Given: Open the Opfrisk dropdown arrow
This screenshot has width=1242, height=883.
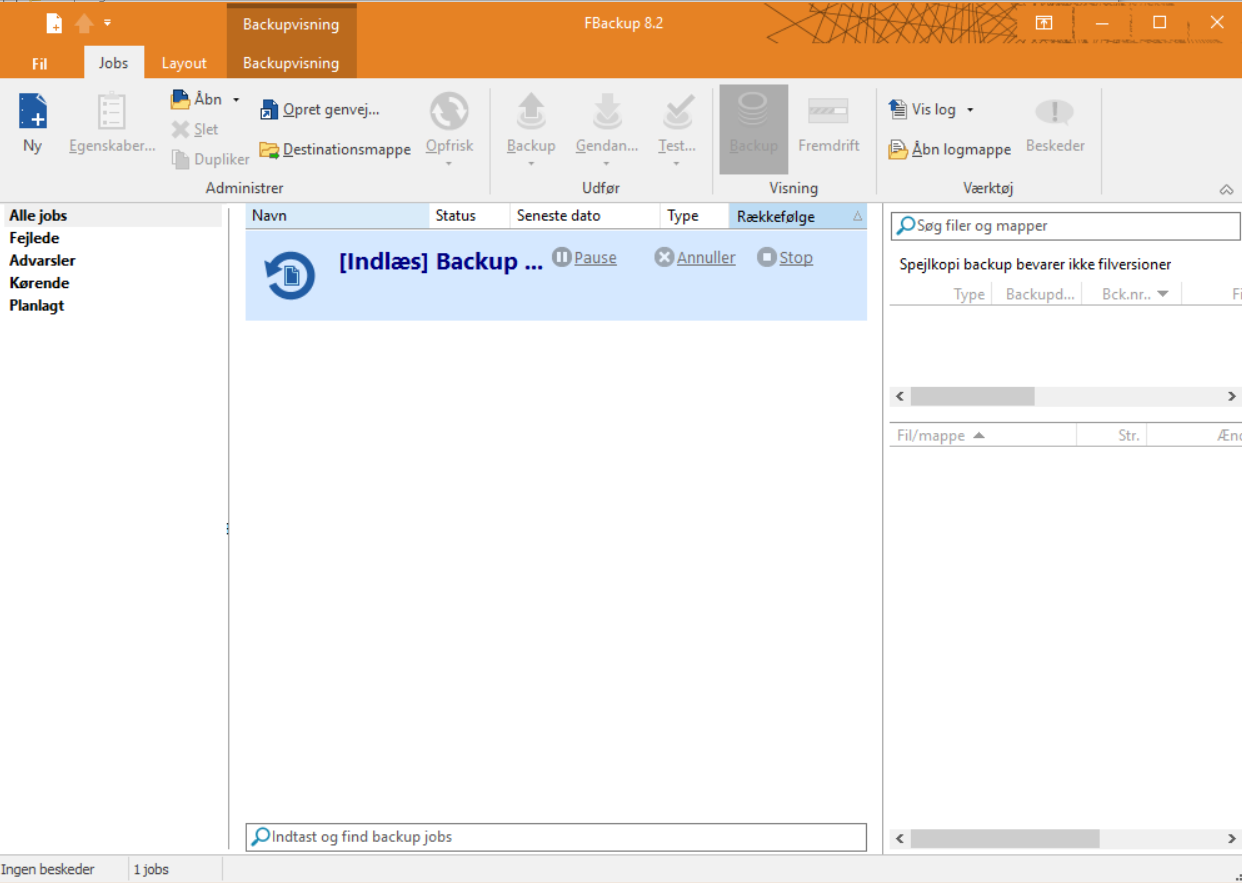Looking at the screenshot, I should coord(449,163).
